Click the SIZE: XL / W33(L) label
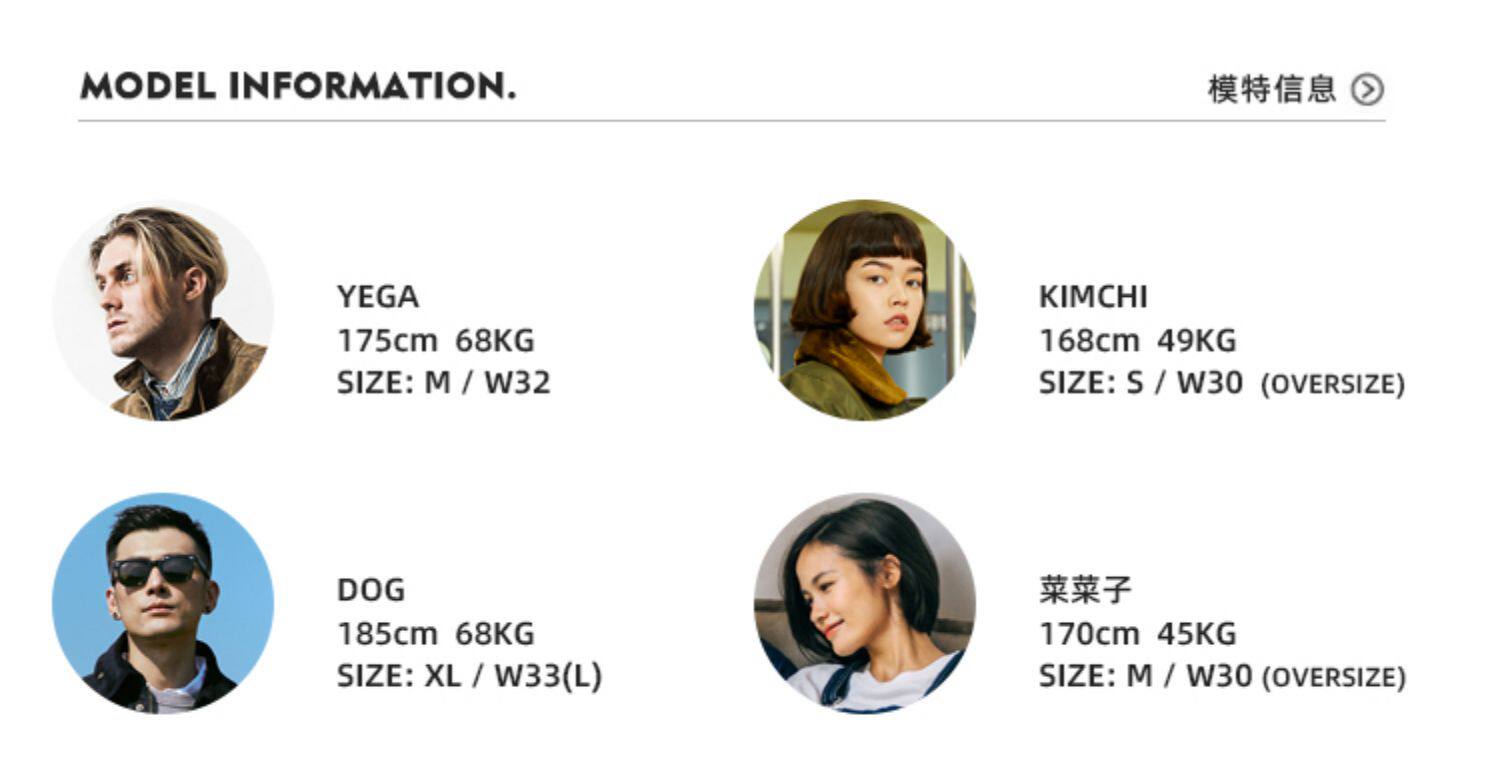This screenshot has width=1500, height=766. point(469,677)
